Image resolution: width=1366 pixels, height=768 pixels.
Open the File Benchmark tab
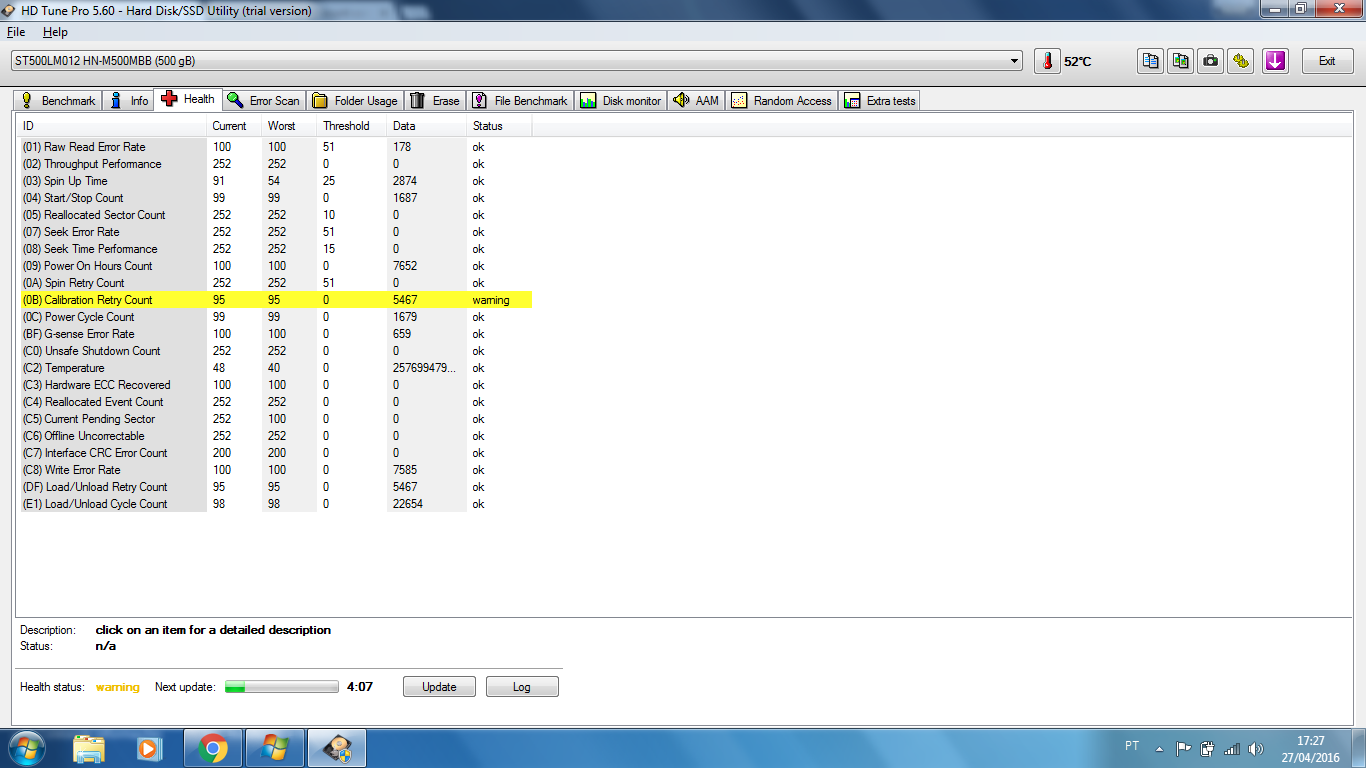520,100
